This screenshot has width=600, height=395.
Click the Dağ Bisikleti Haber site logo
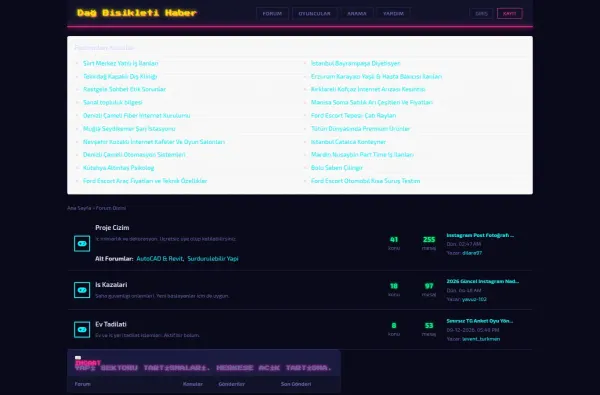coord(137,13)
